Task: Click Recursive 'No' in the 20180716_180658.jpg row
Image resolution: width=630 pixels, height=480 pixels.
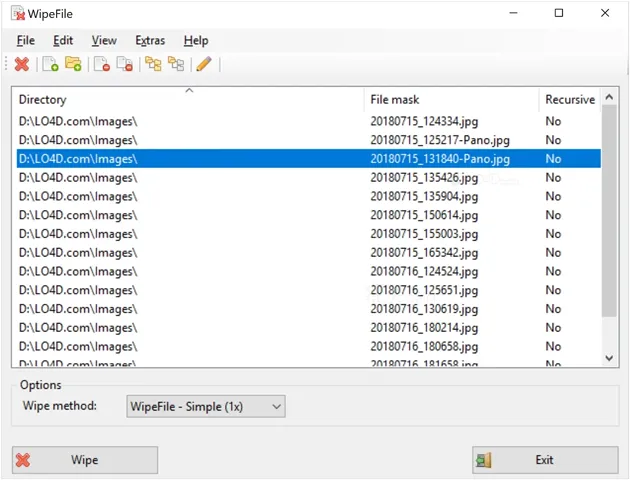Action: (553, 346)
